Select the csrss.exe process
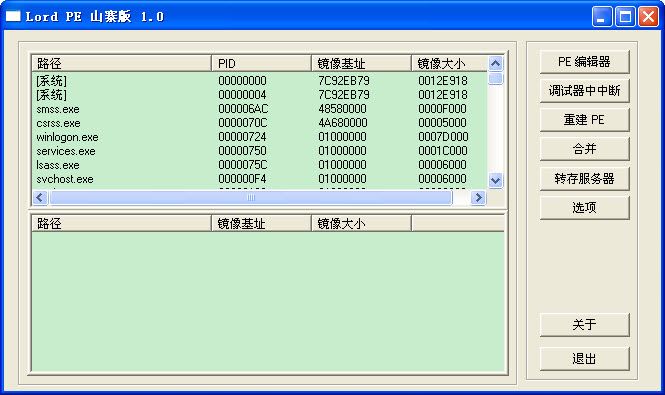665x395 pixels. (x=260, y=123)
